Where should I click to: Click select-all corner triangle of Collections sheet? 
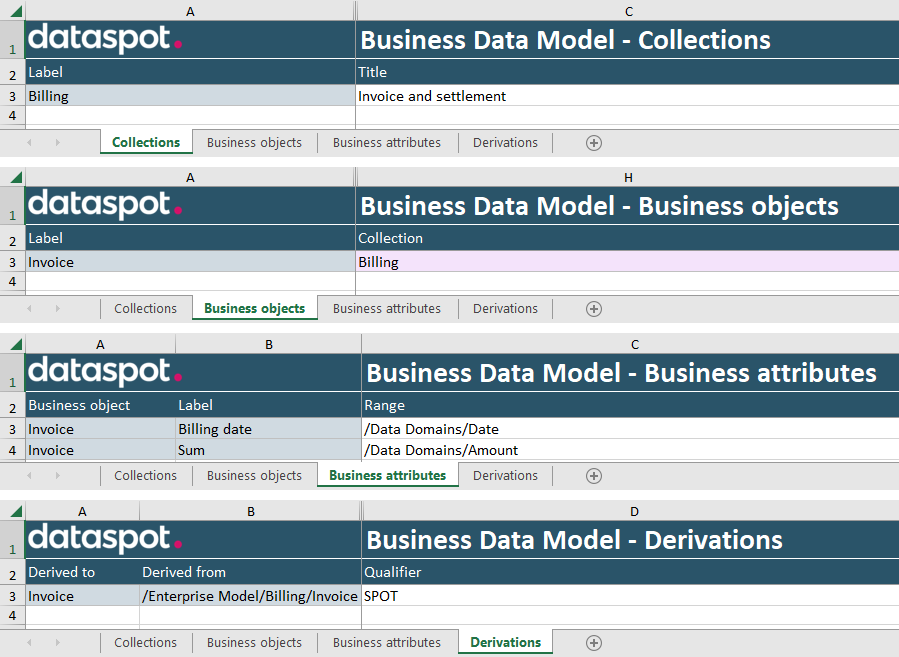tap(15, 11)
